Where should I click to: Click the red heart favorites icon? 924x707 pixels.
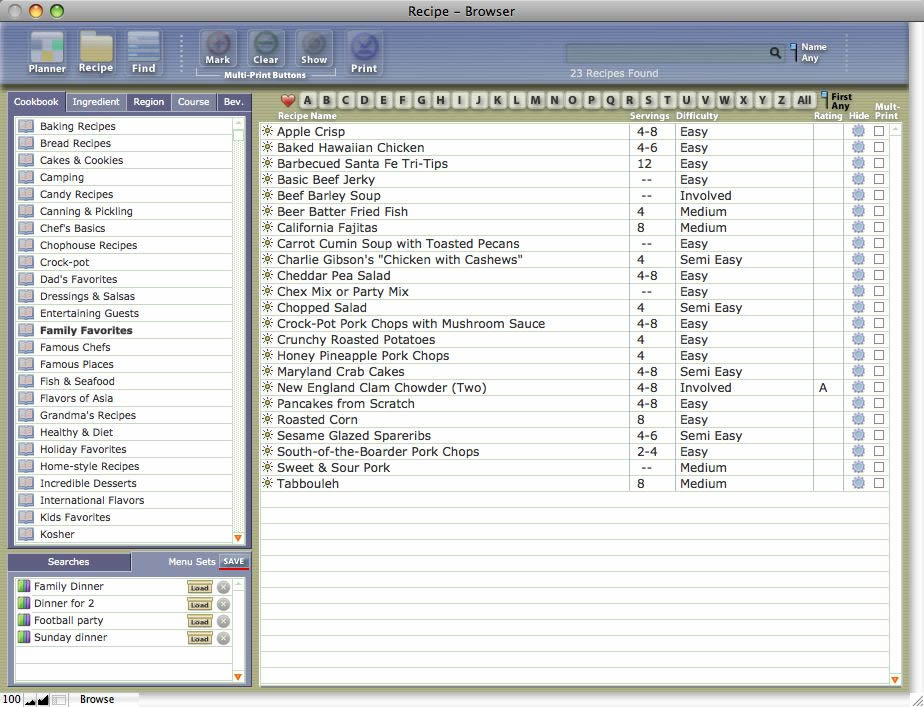288,100
